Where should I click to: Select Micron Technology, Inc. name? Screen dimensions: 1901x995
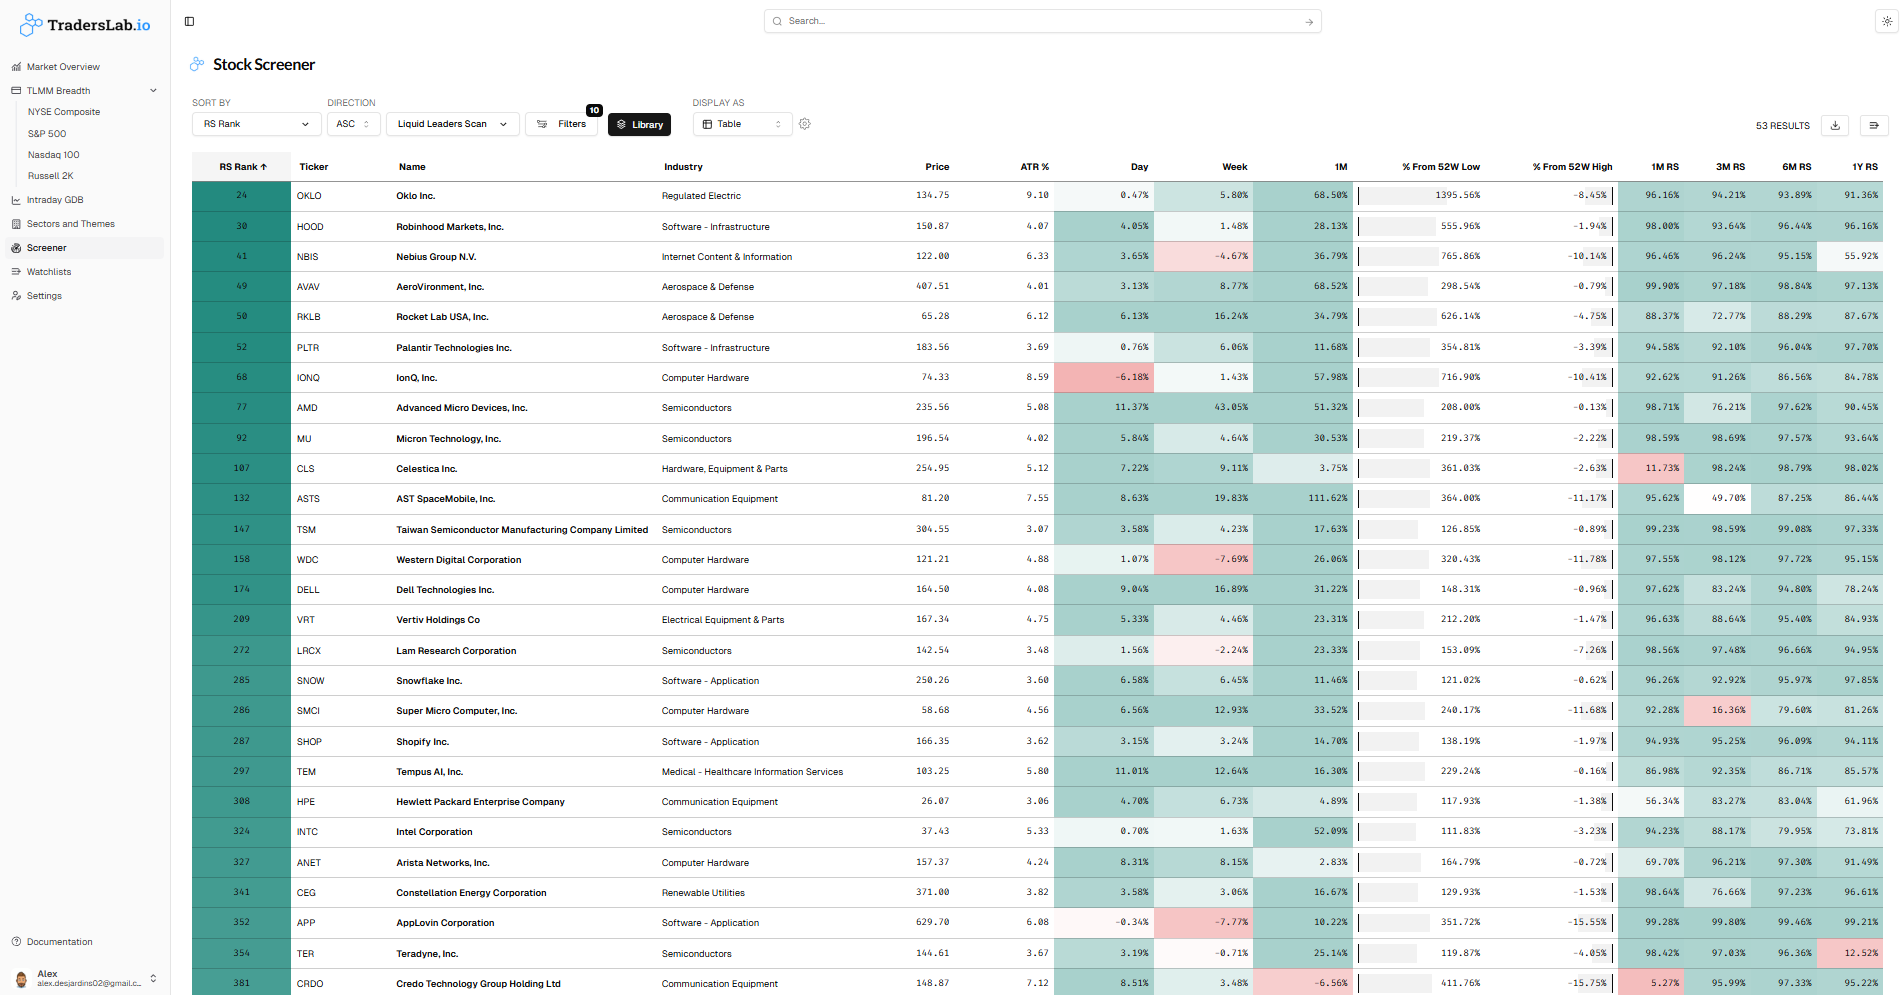(448, 439)
